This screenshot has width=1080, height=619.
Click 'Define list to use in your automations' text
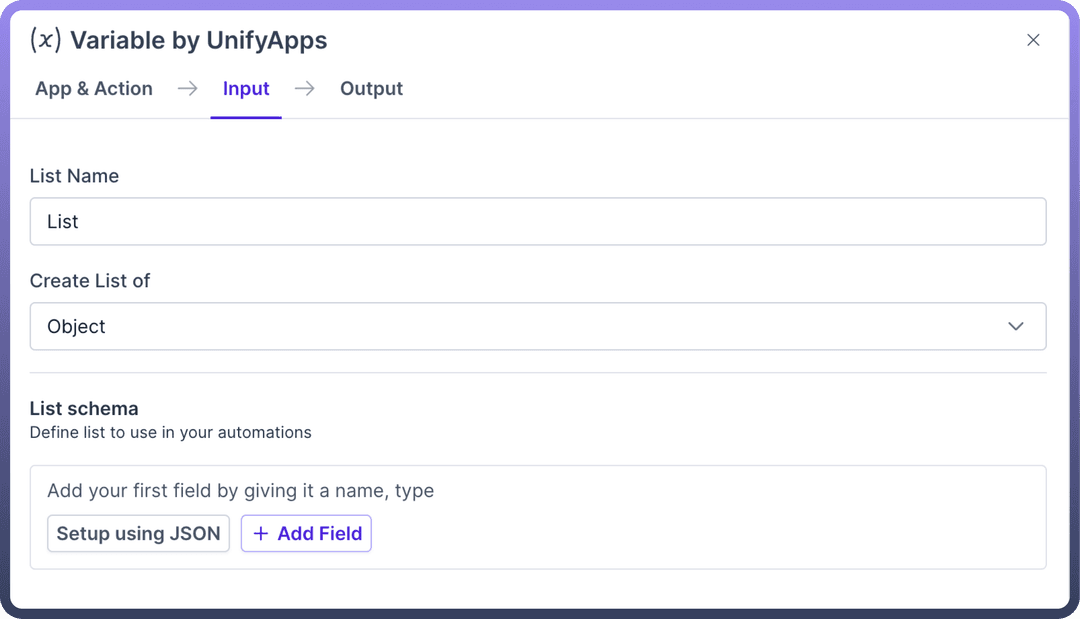pos(170,433)
